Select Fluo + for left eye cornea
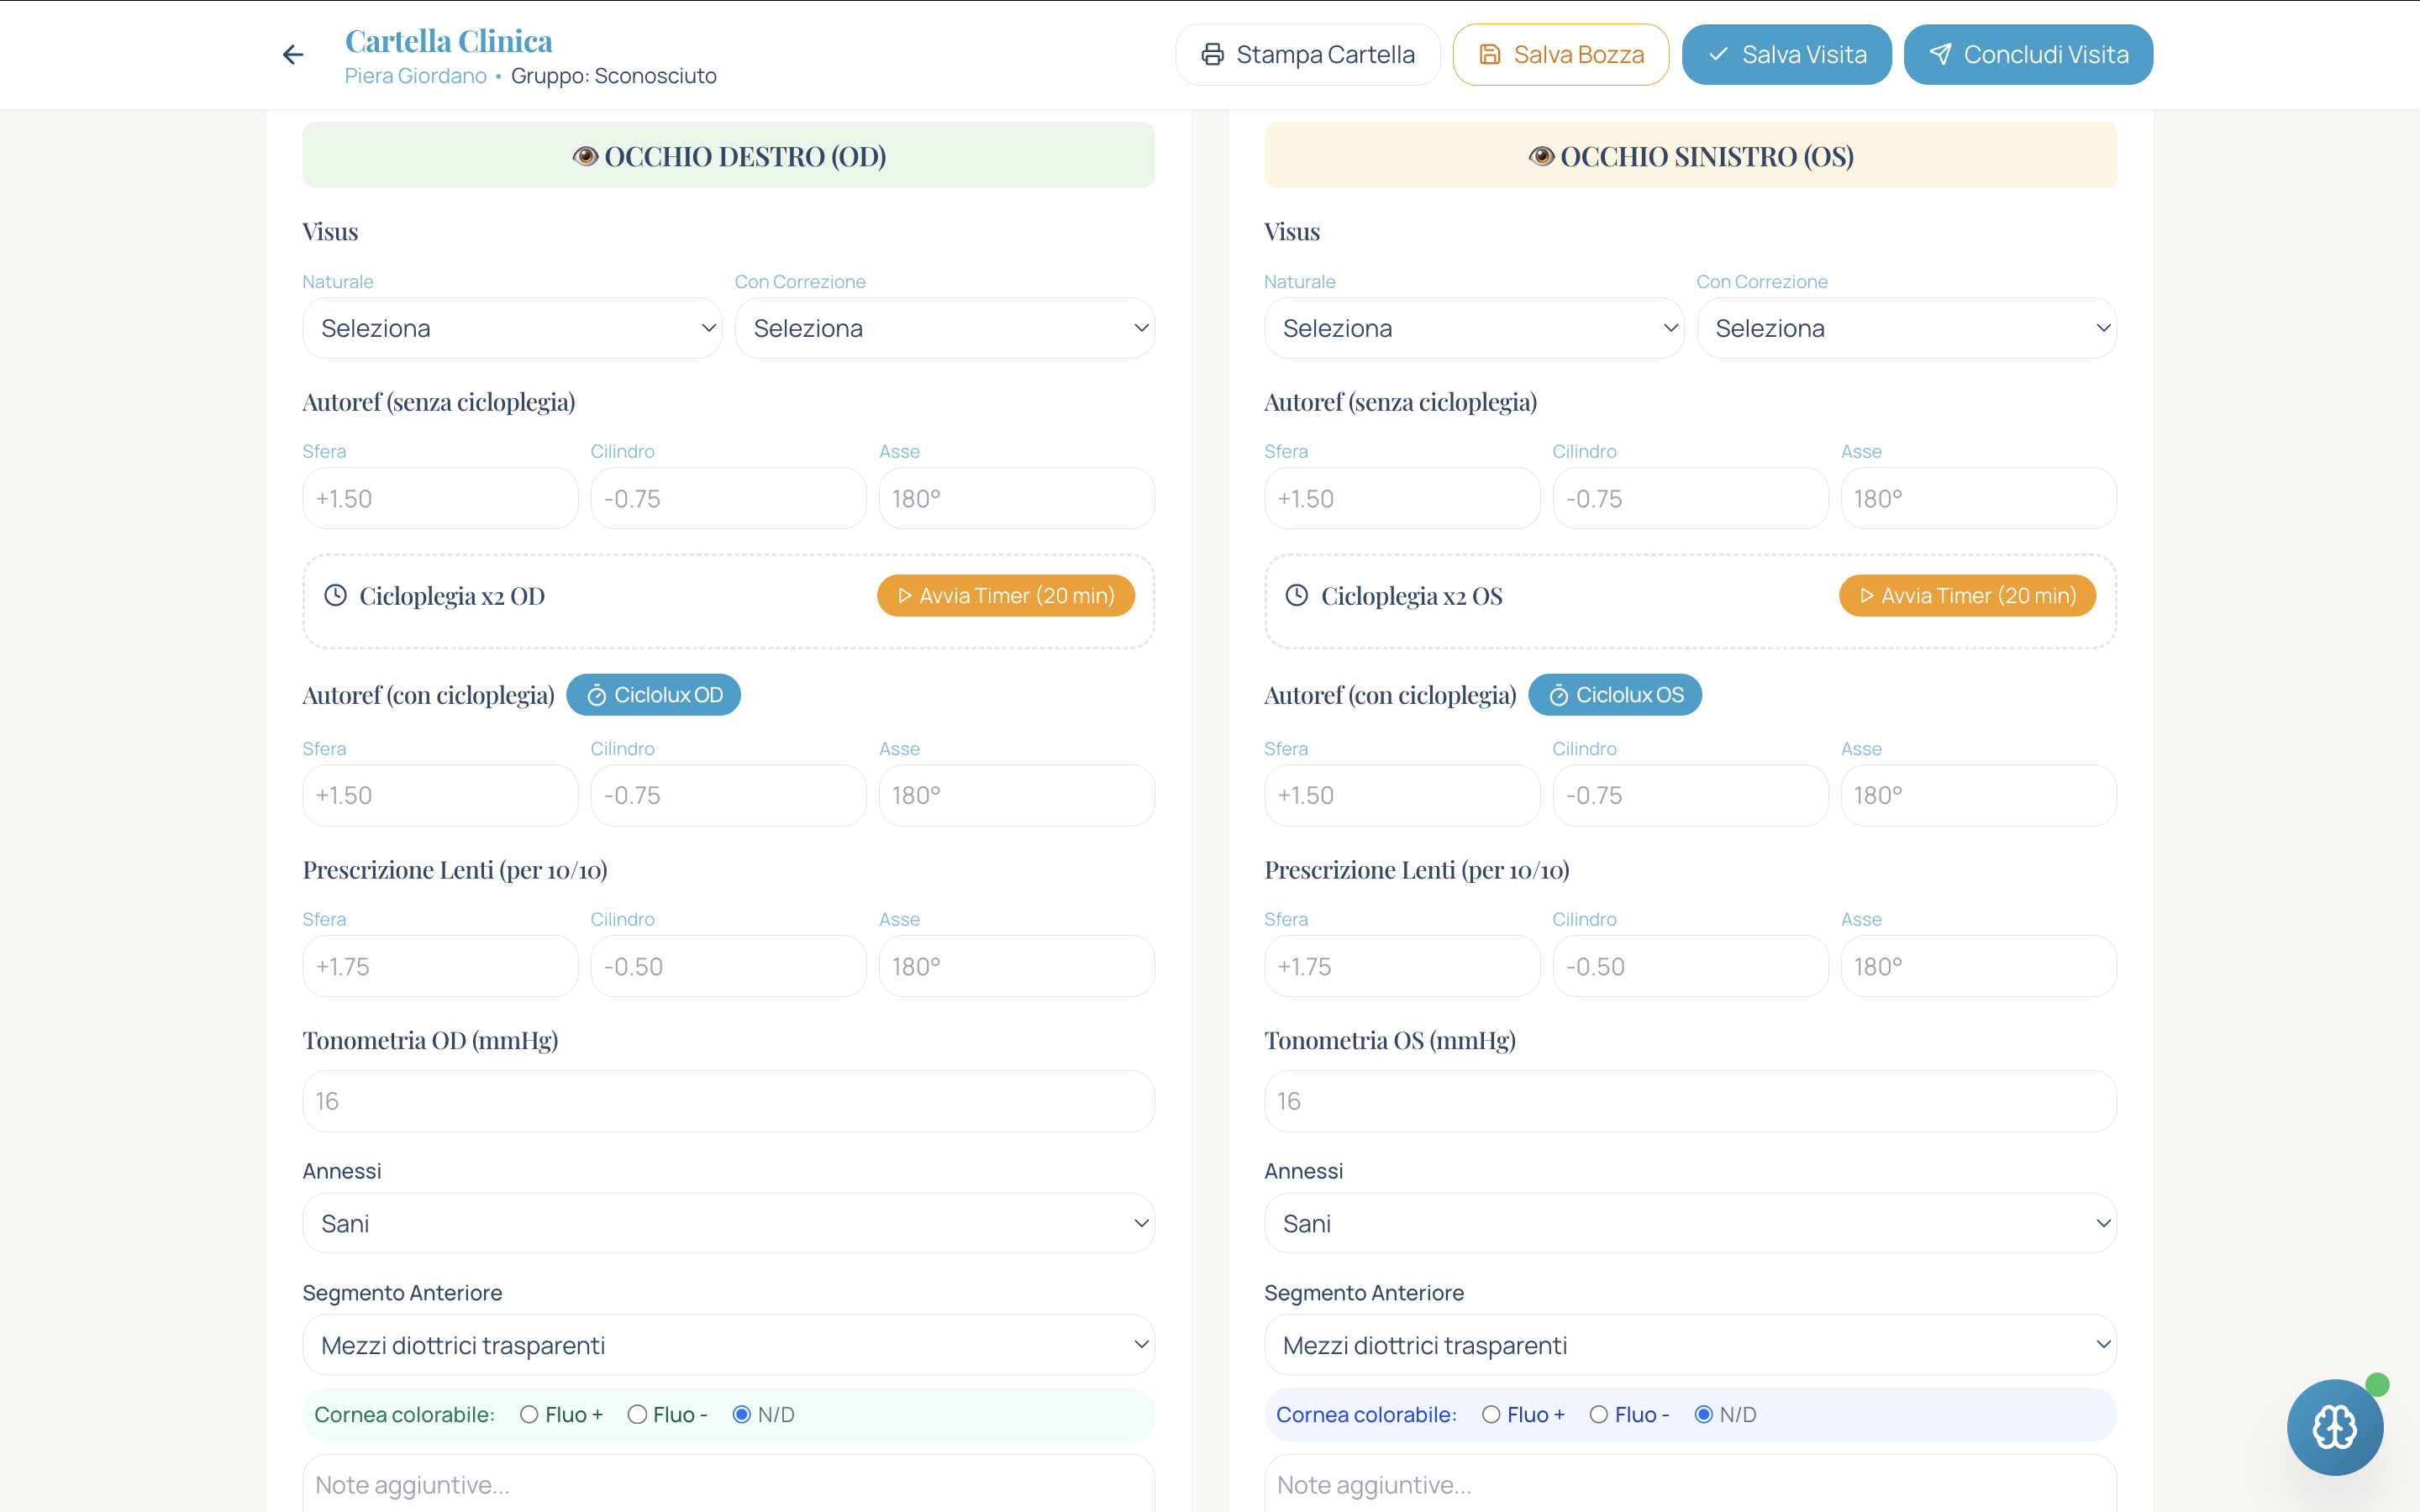This screenshot has width=2420, height=1512. point(1491,1414)
